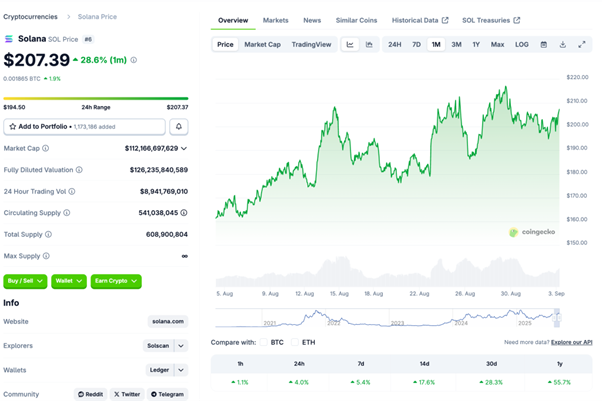Switch to the Similar Coins tab
This screenshot has width=602, height=401.
pyautogui.click(x=356, y=20)
